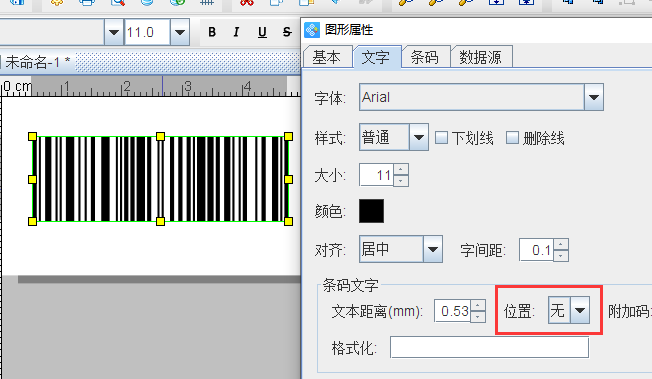Switch to the 数据源 tab

481,57
